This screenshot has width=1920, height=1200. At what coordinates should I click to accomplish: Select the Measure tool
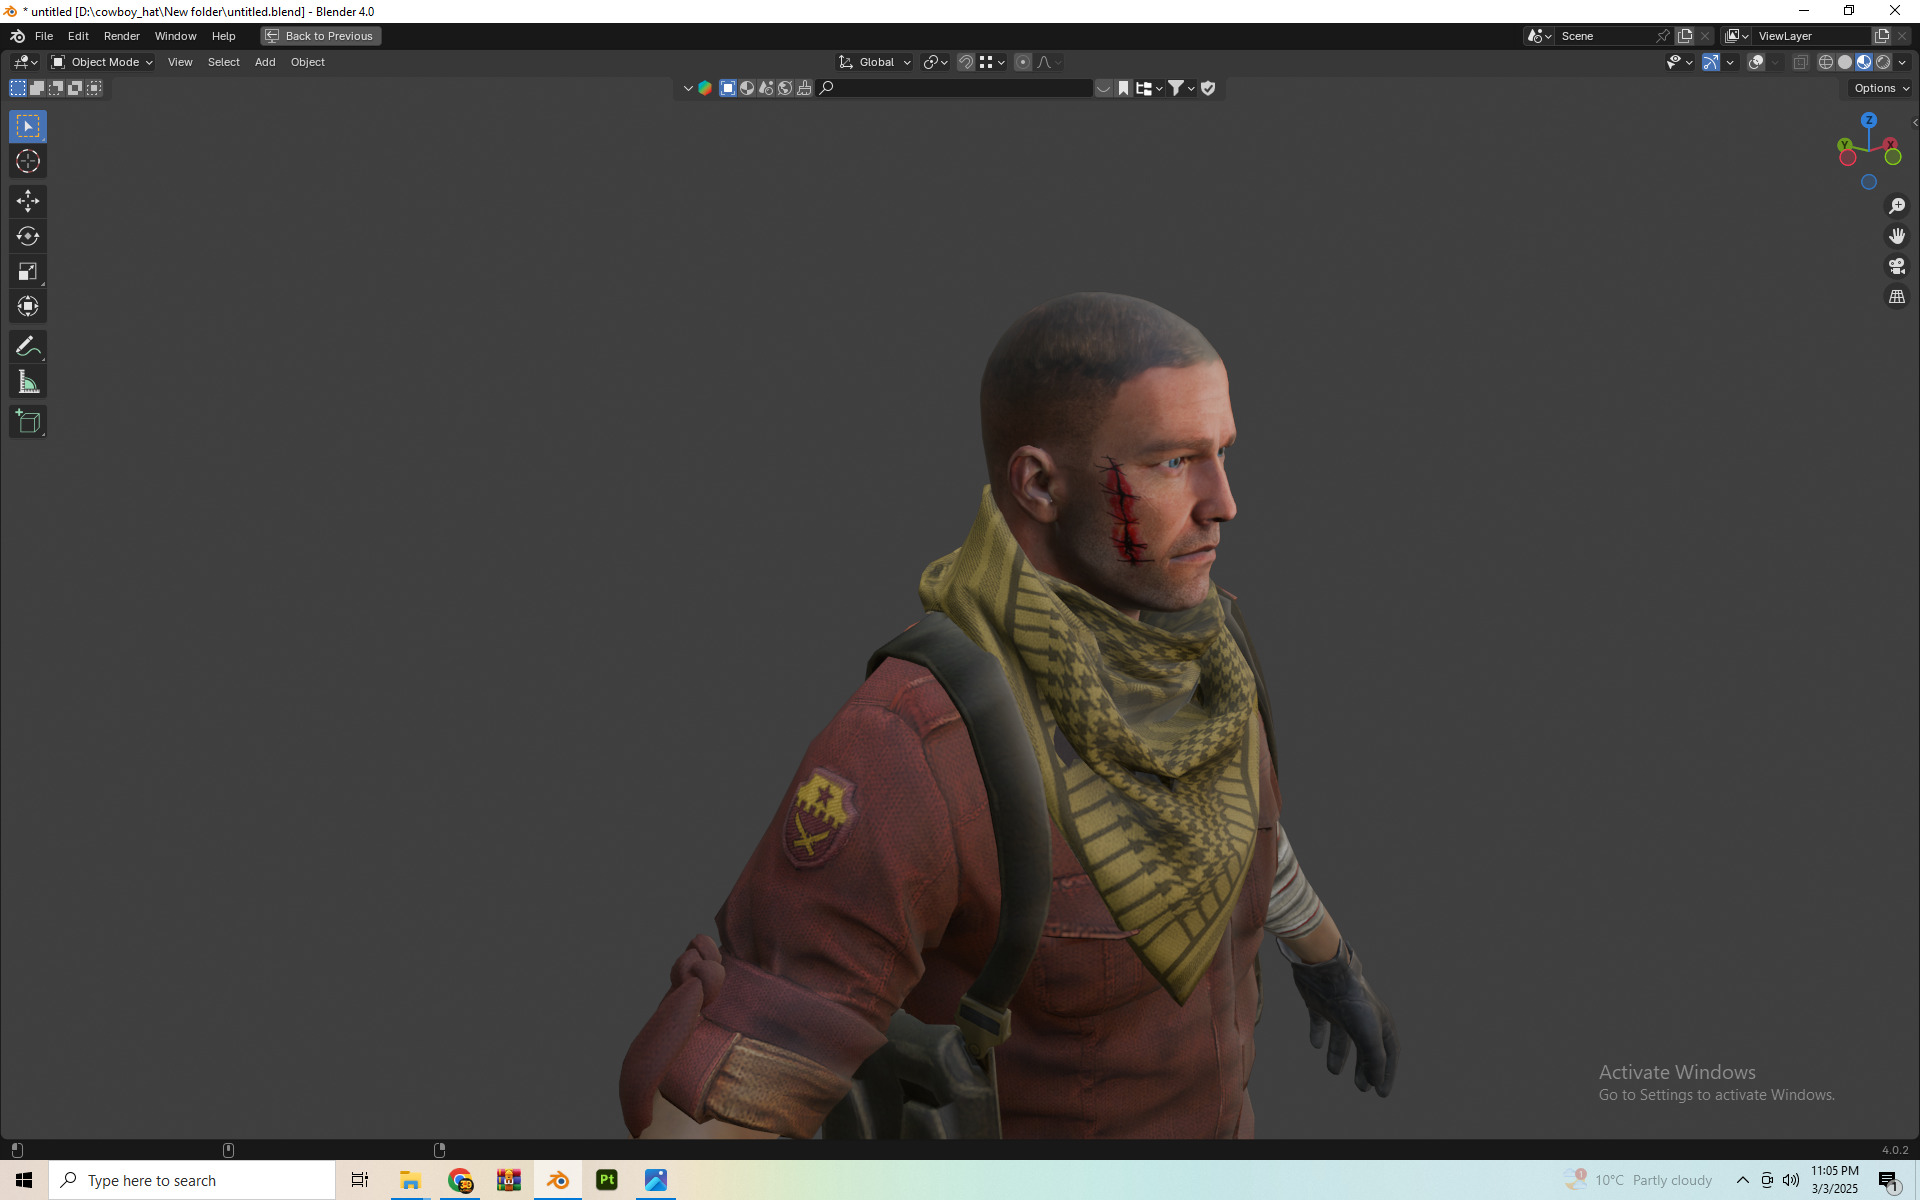28,382
